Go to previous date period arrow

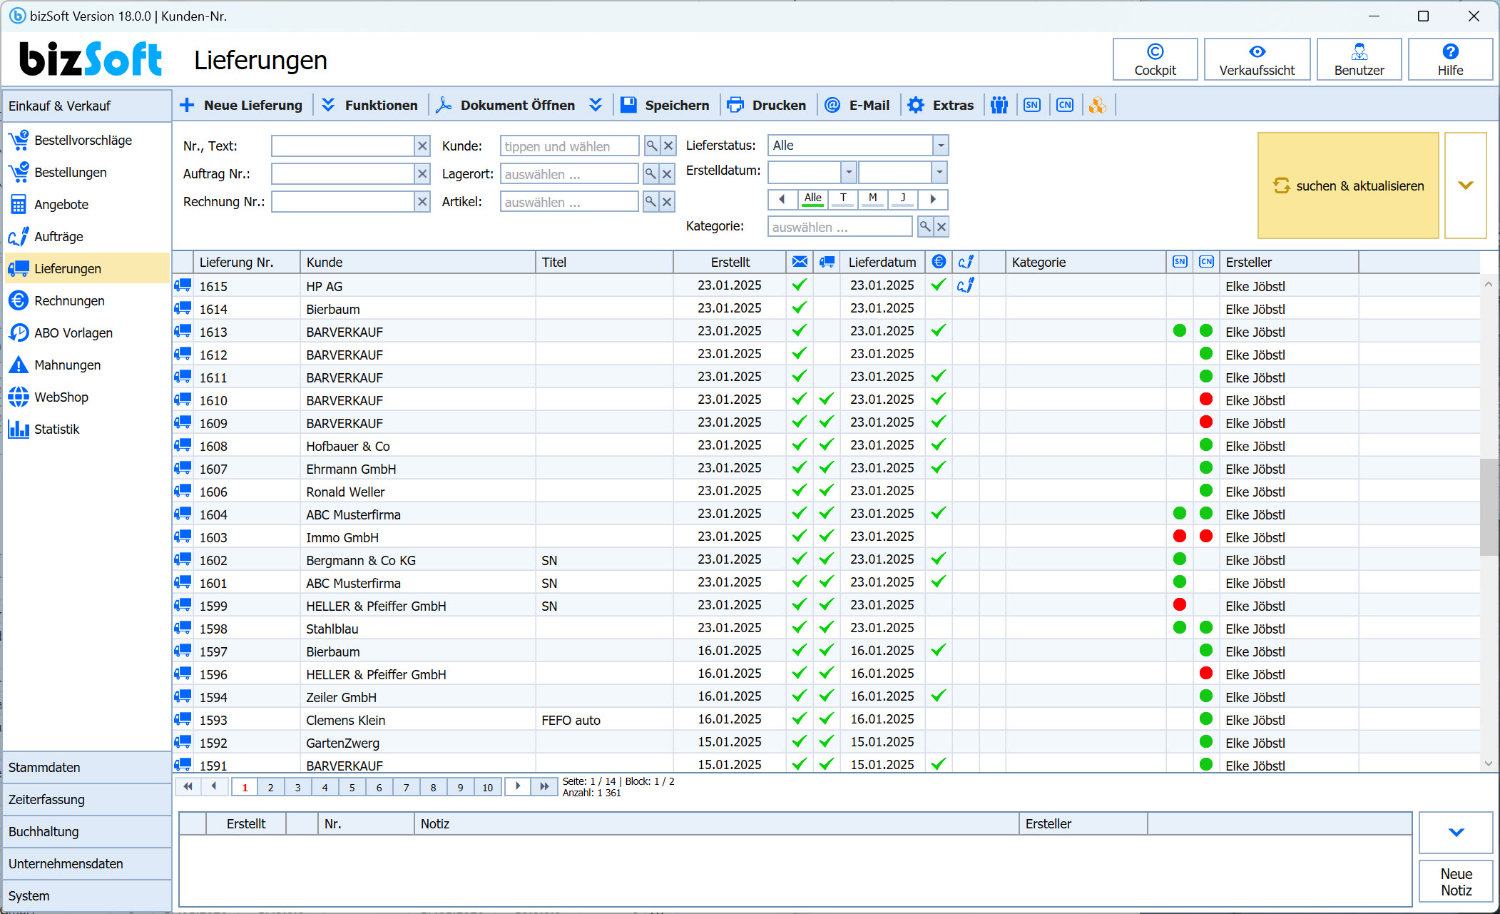pyautogui.click(x=782, y=199)
